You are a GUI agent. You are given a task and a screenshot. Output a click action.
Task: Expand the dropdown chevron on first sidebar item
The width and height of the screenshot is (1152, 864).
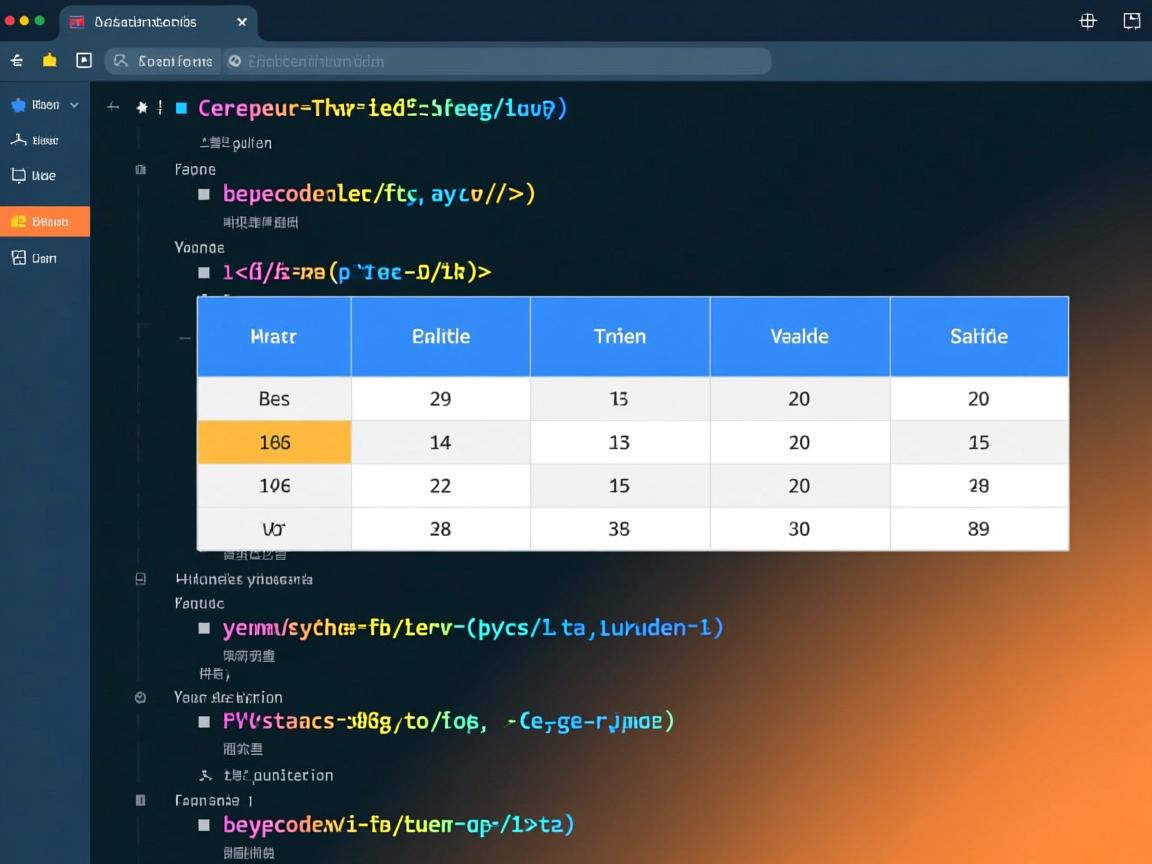click(x=74, y=105)
